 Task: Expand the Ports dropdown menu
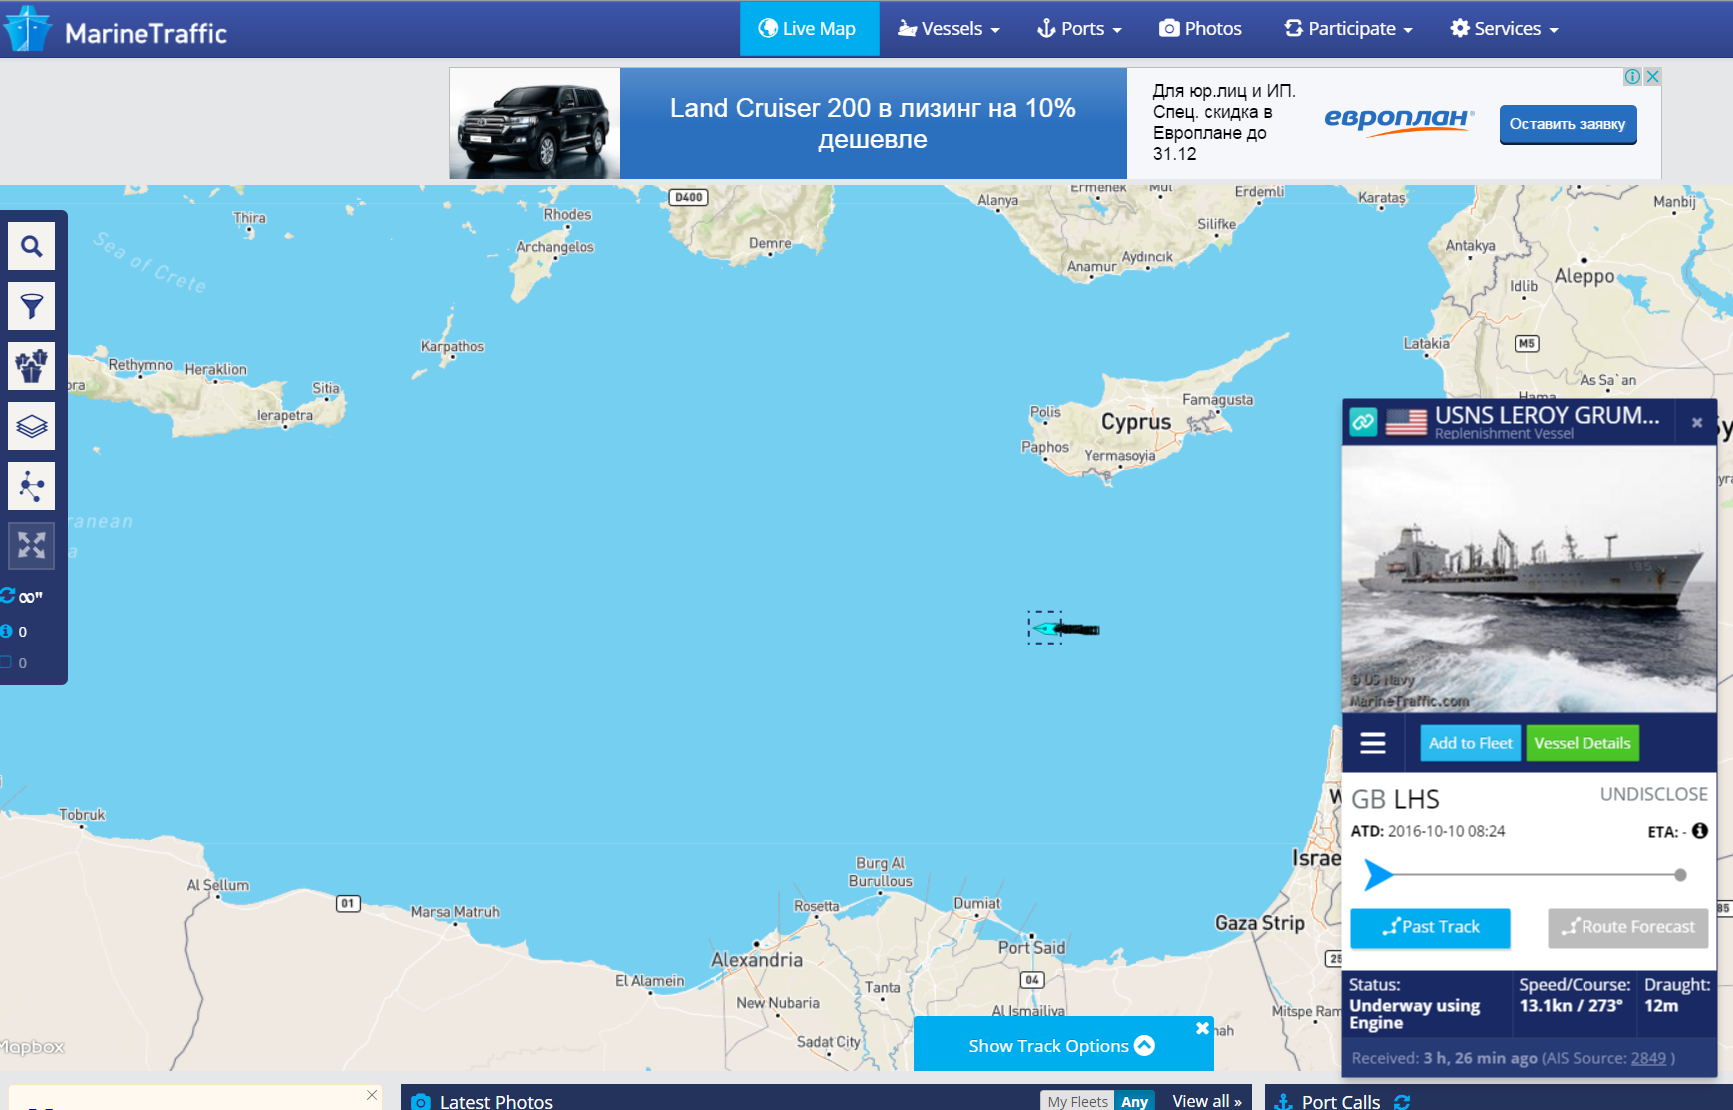[1079, 29]
